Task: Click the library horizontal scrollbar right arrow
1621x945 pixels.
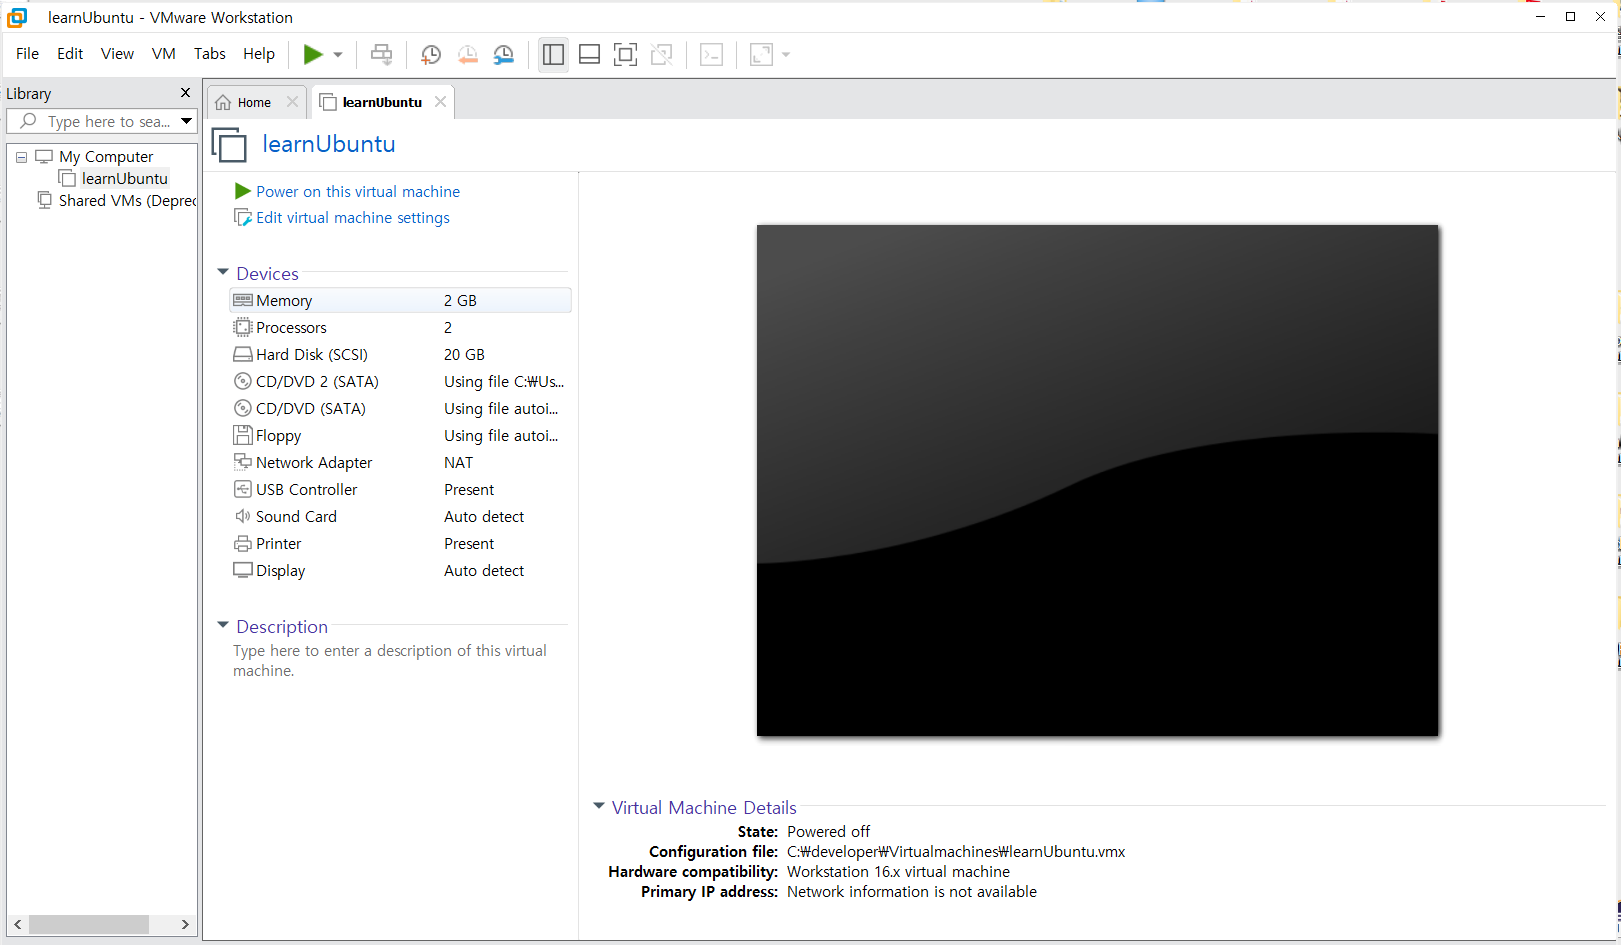Action: tap(185, 925)
